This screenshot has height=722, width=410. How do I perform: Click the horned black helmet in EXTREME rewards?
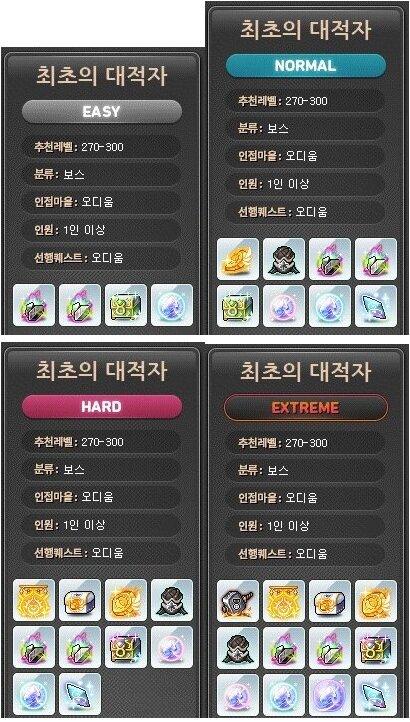click(x=238, y=601)
